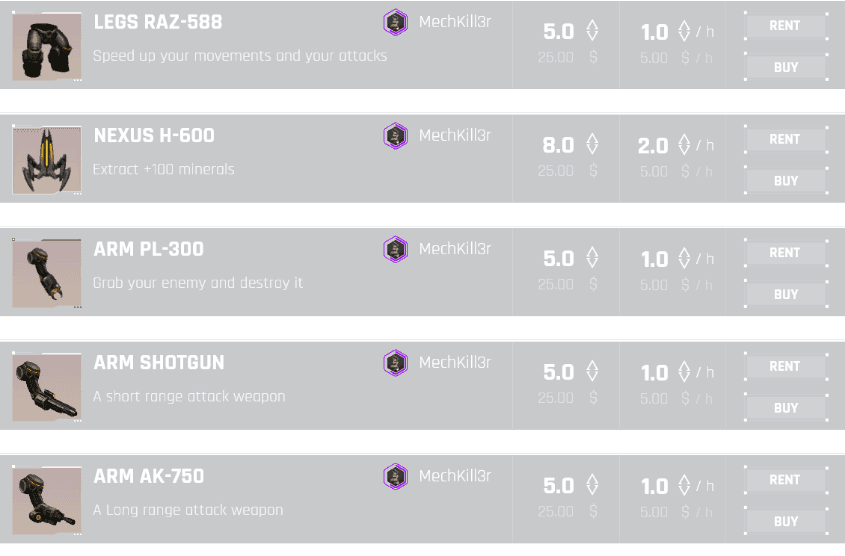Click the Legs RAZ-588 item thumbnail
Image resolution: width=845 pixels, height=556 pixels.
coord(40,47)
